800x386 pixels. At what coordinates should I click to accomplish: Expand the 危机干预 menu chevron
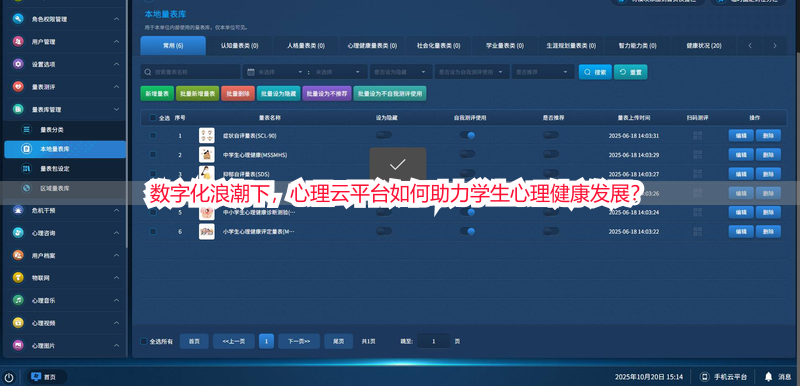(116, 210)
